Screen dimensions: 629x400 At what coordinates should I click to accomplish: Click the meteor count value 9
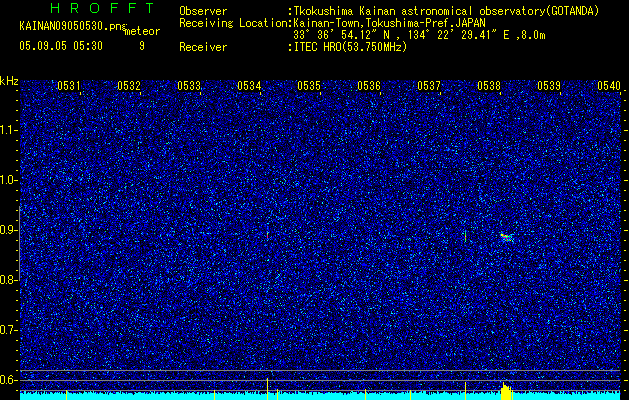click(x=142, y=46)
